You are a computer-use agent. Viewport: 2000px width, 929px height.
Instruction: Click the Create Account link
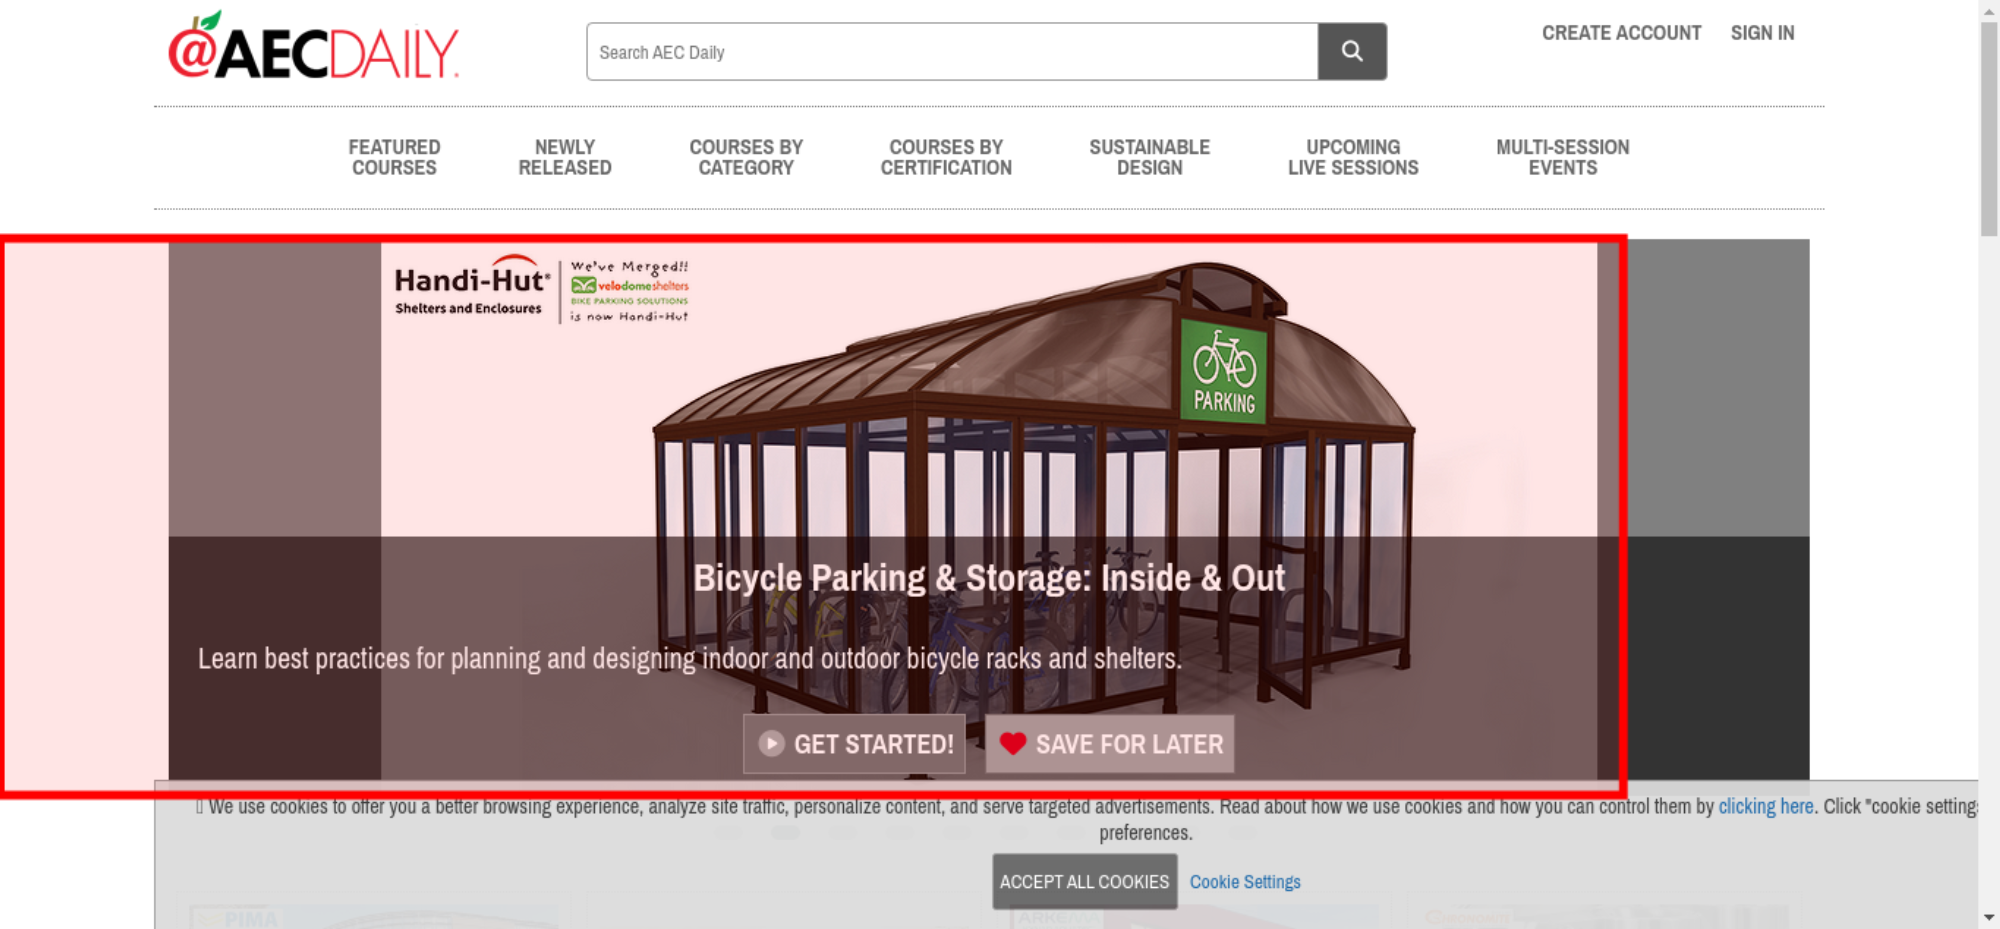tap(1621, 33)
